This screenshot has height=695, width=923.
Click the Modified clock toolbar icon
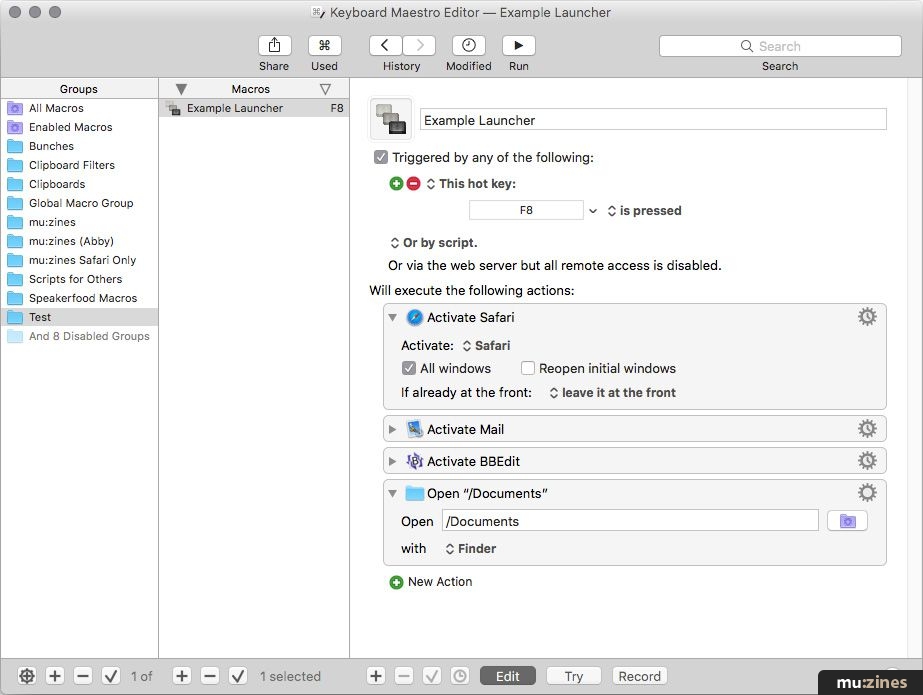point(468,46)
